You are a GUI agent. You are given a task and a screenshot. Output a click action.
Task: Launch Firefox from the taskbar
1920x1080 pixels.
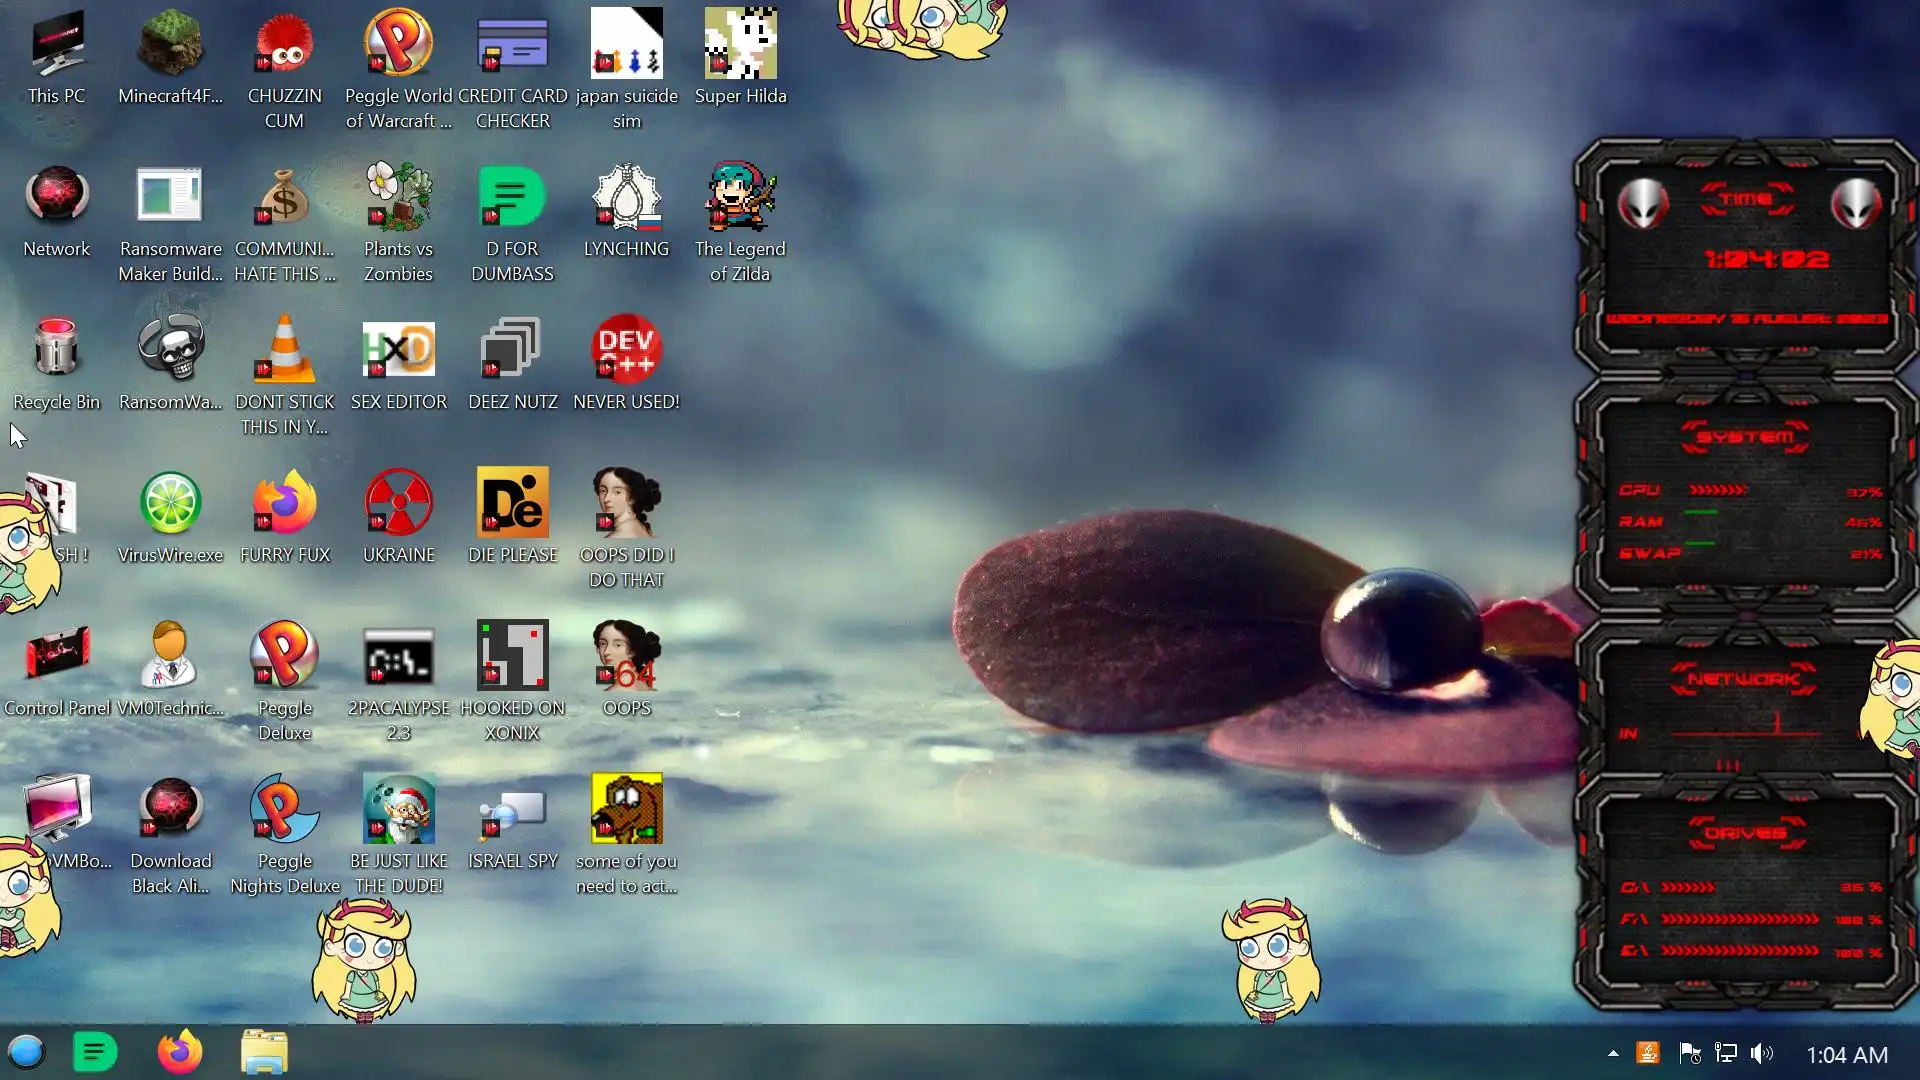(x=180, y=1053)
